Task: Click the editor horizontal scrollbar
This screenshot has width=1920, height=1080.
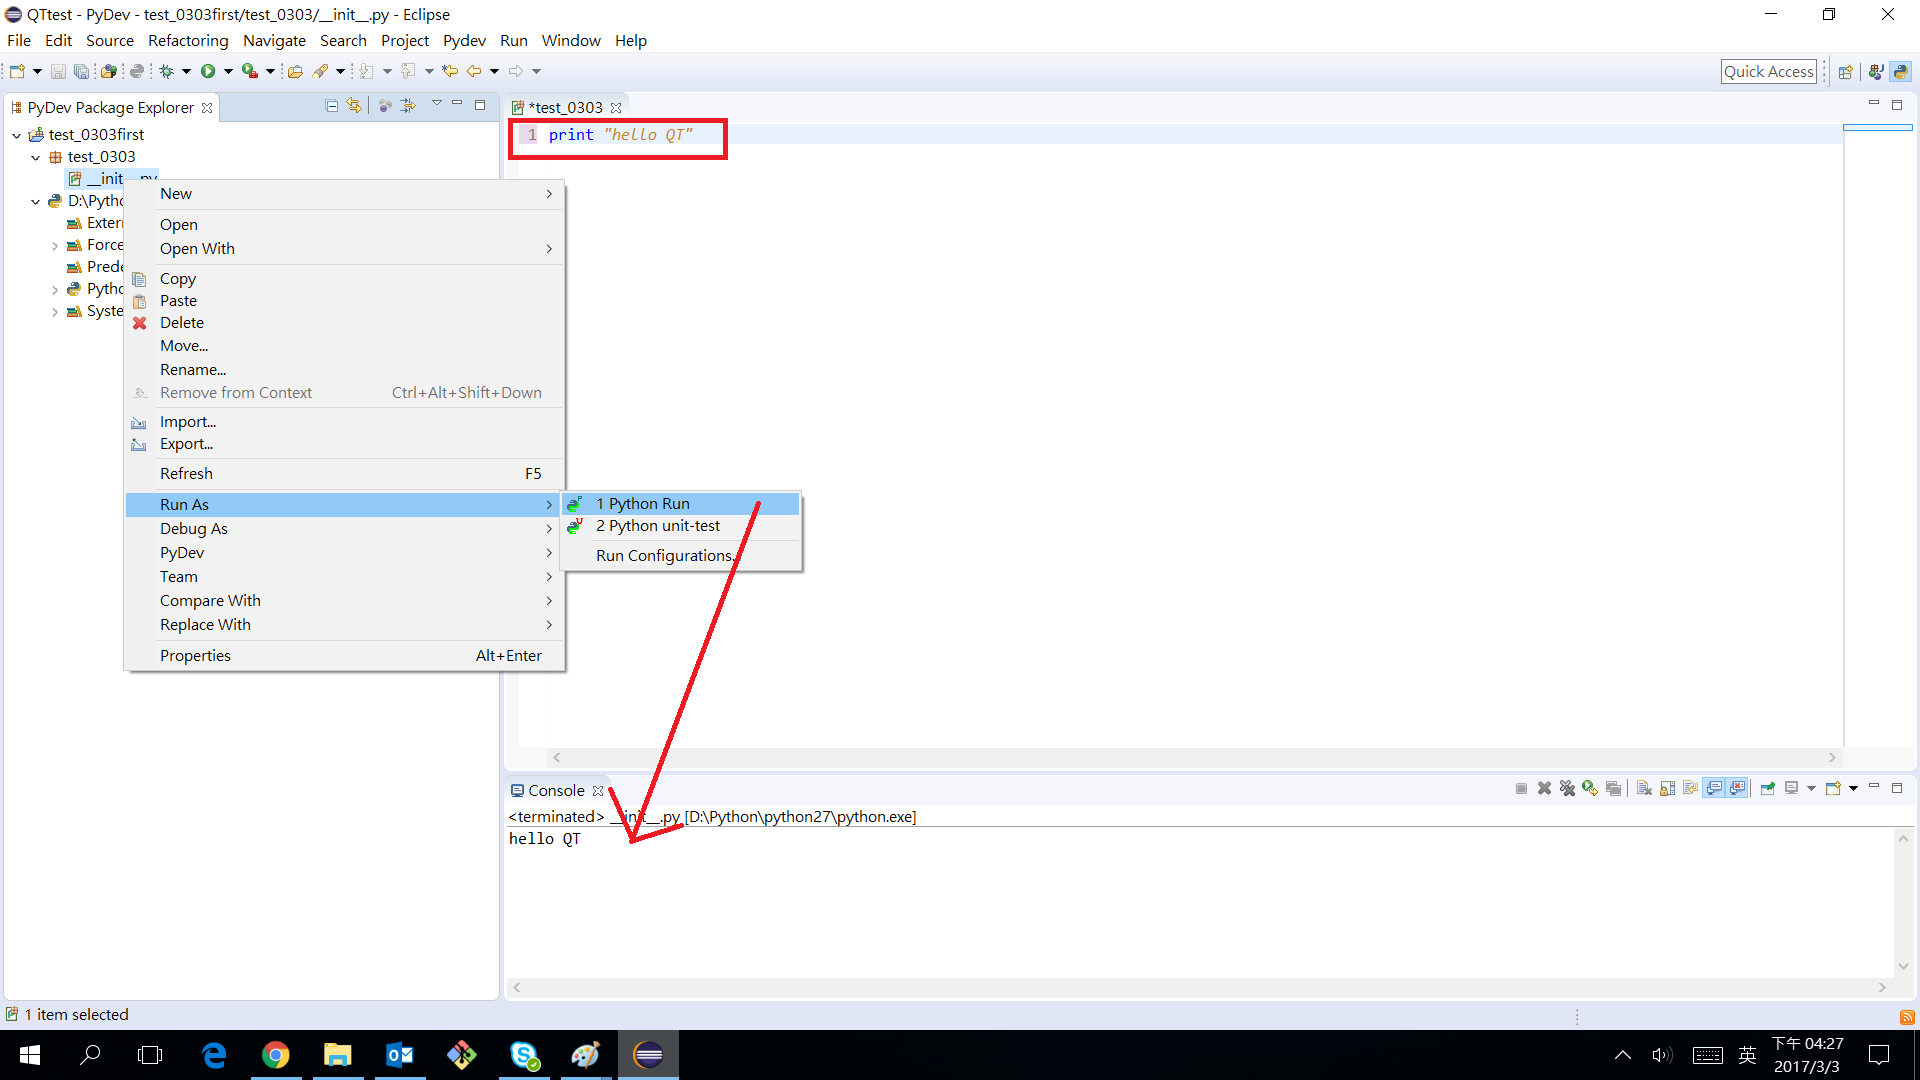Action: point(1194,758)
